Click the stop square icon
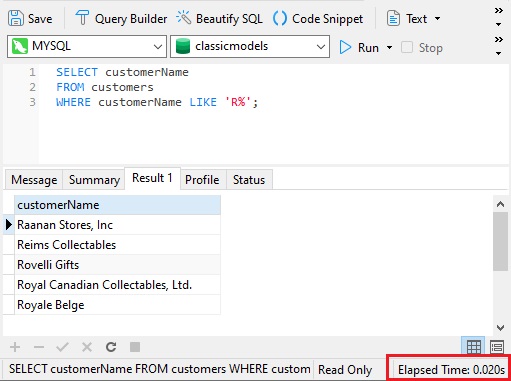 pos(135,347)
